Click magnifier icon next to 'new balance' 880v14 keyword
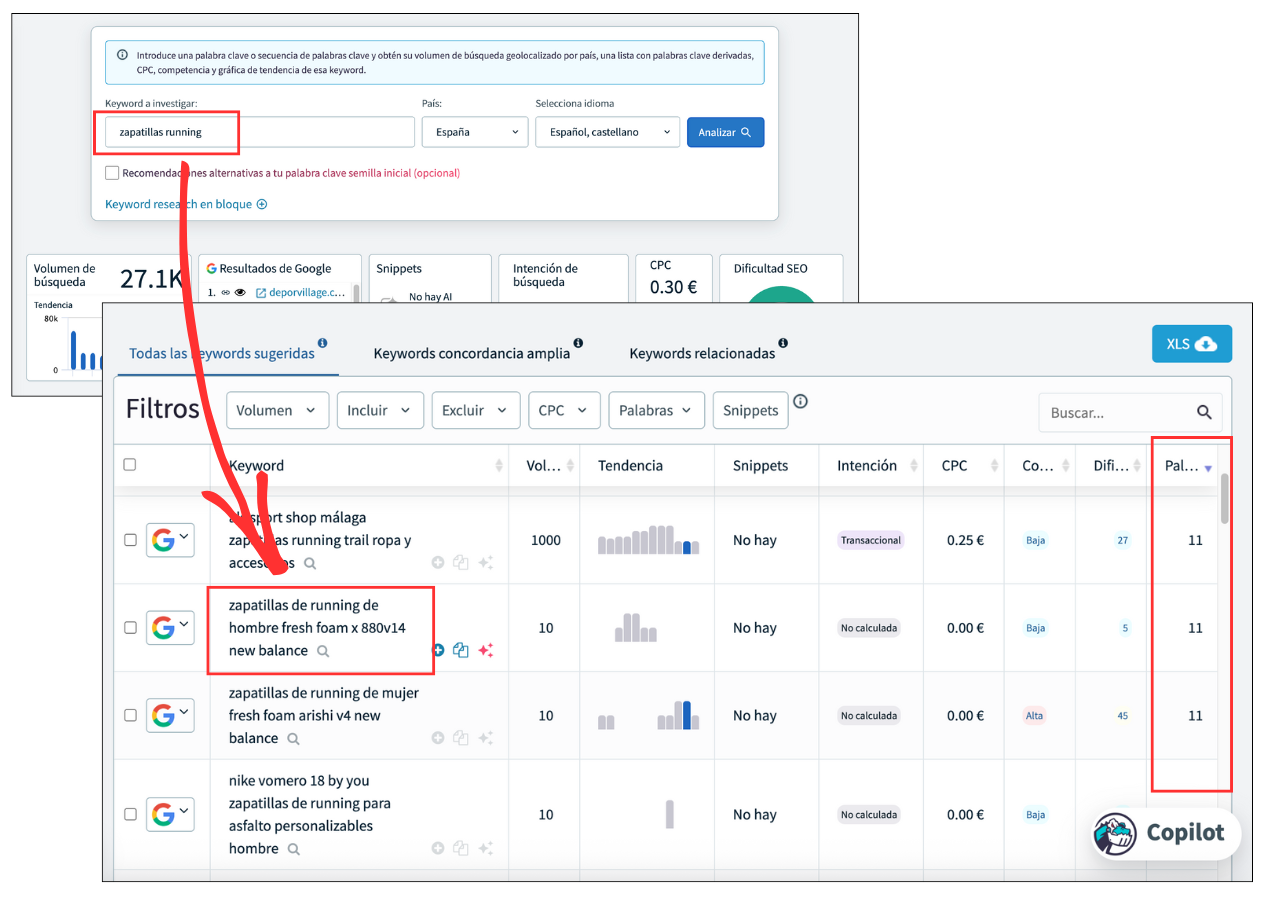 [x=323, y=651]
